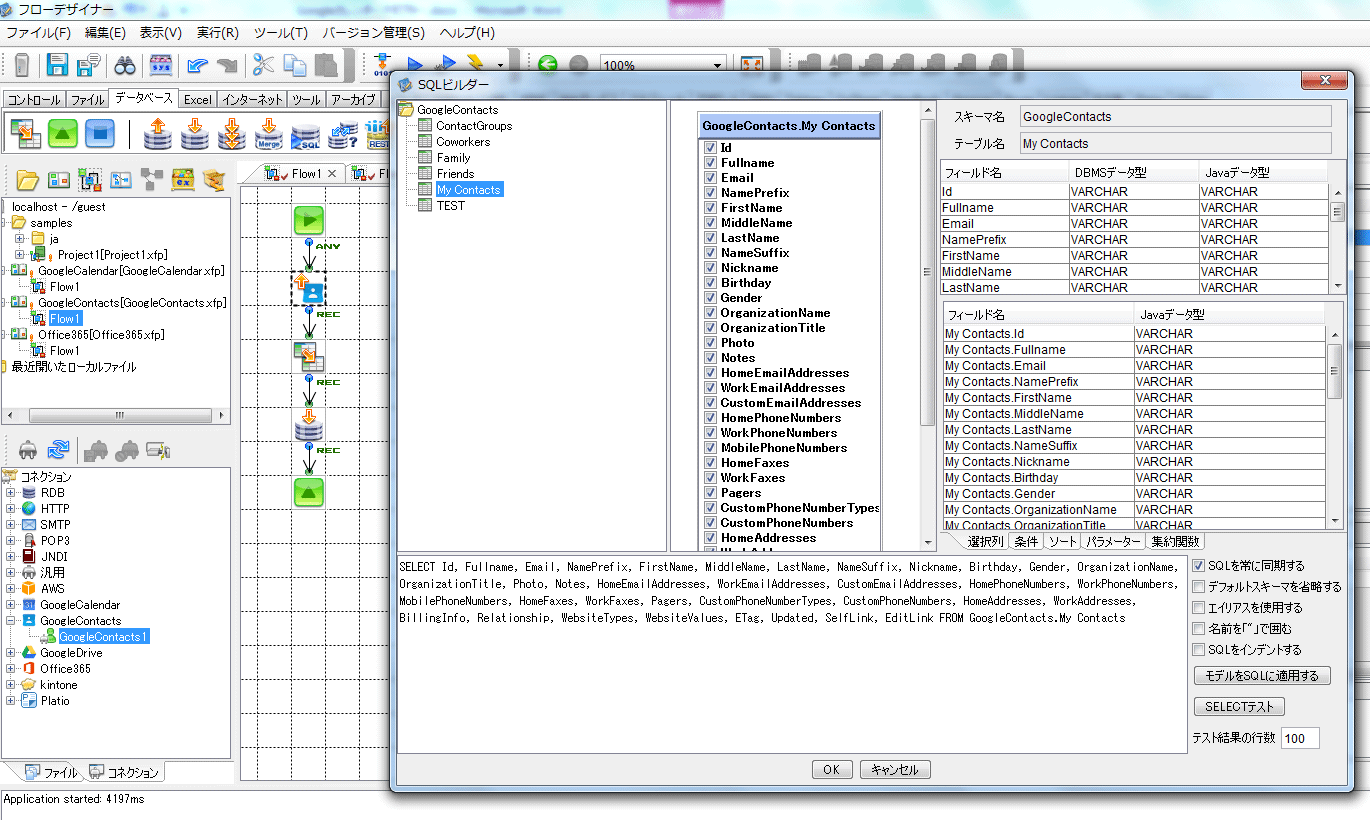Enable 'デフォルトスキーマを省略する' checkbox
1370x820 pixels.
[x=1199, y=587]
